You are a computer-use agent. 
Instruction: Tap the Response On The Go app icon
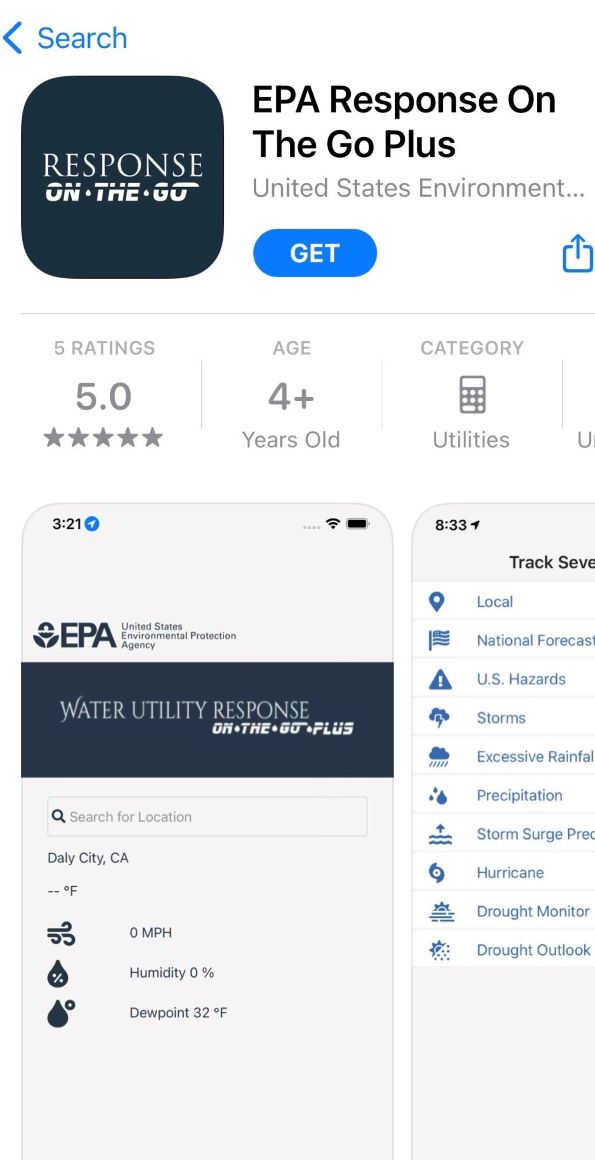click(x=123, y=178)
